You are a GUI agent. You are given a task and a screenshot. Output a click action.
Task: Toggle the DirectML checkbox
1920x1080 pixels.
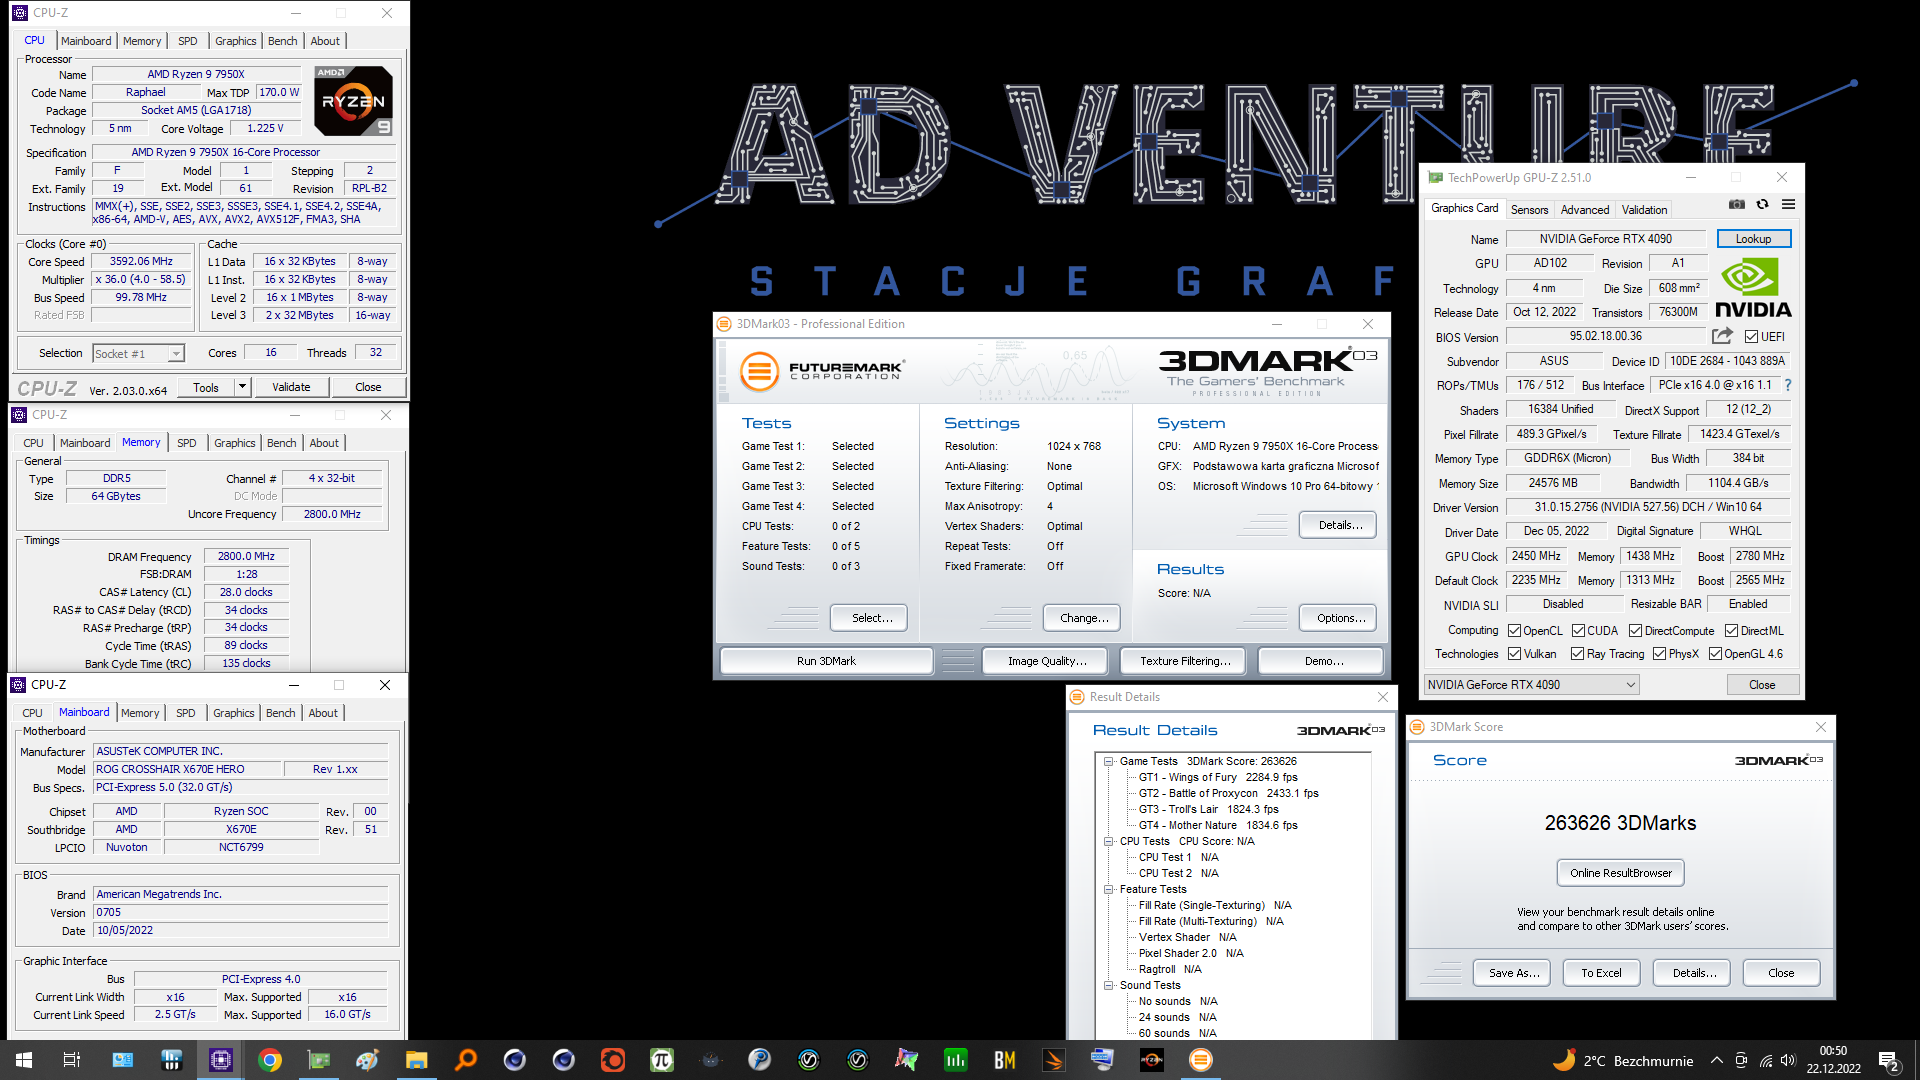[x=1731, y=631]
